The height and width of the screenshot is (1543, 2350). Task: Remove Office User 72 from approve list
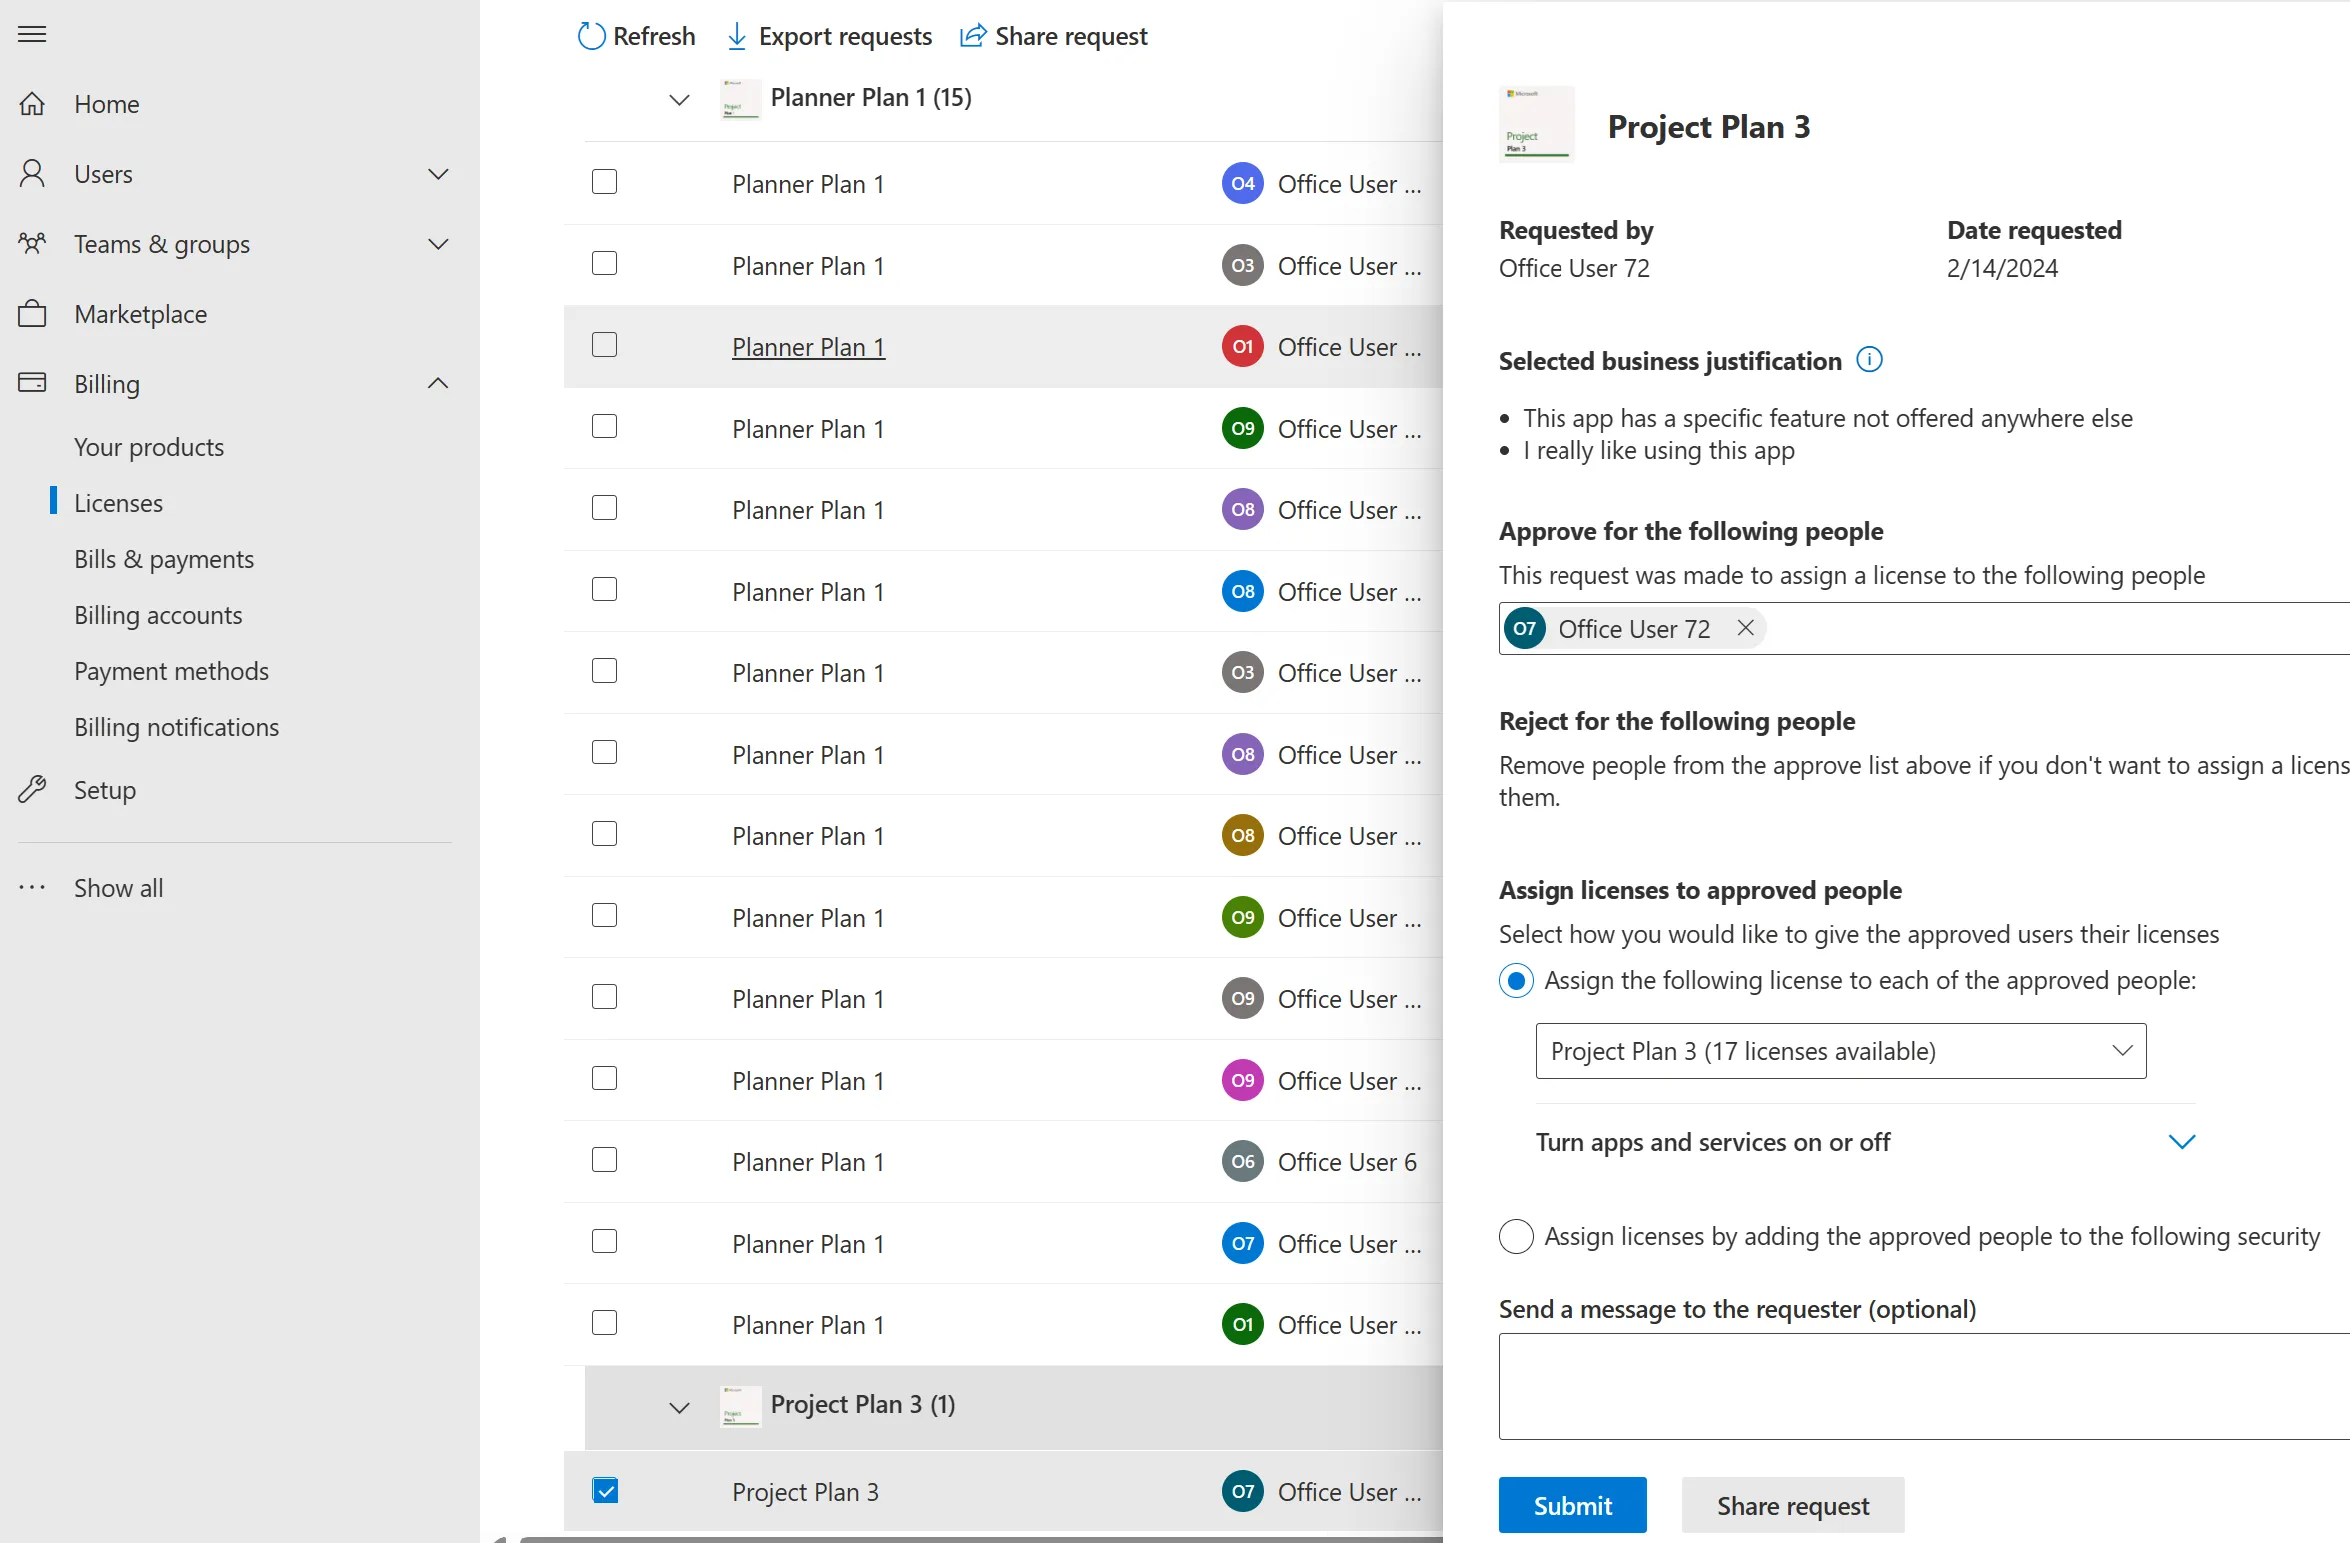coord(1745,628)
